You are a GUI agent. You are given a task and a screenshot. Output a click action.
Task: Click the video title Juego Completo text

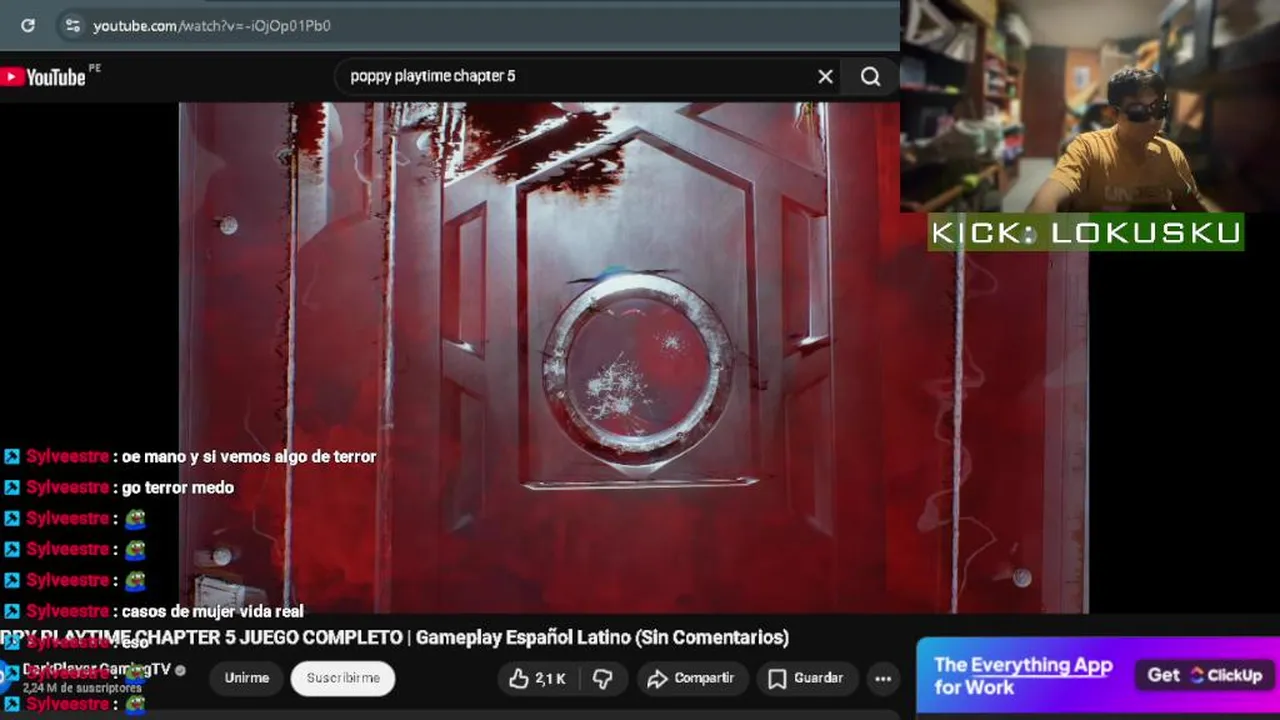[396, 637]
